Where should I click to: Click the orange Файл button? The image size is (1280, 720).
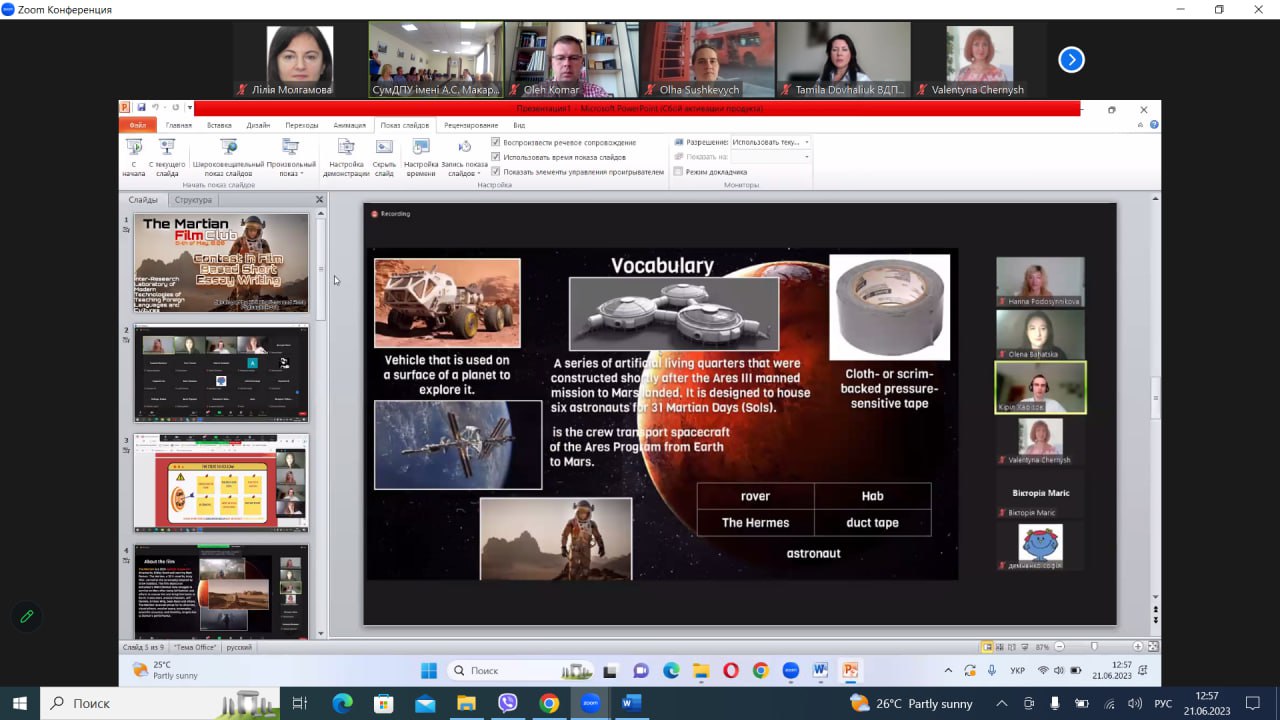click(x=137, y=125)
